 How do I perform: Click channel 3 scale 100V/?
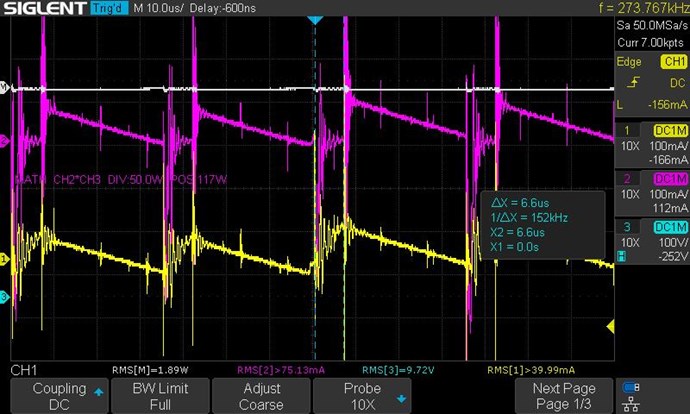[x=673, y=242]
